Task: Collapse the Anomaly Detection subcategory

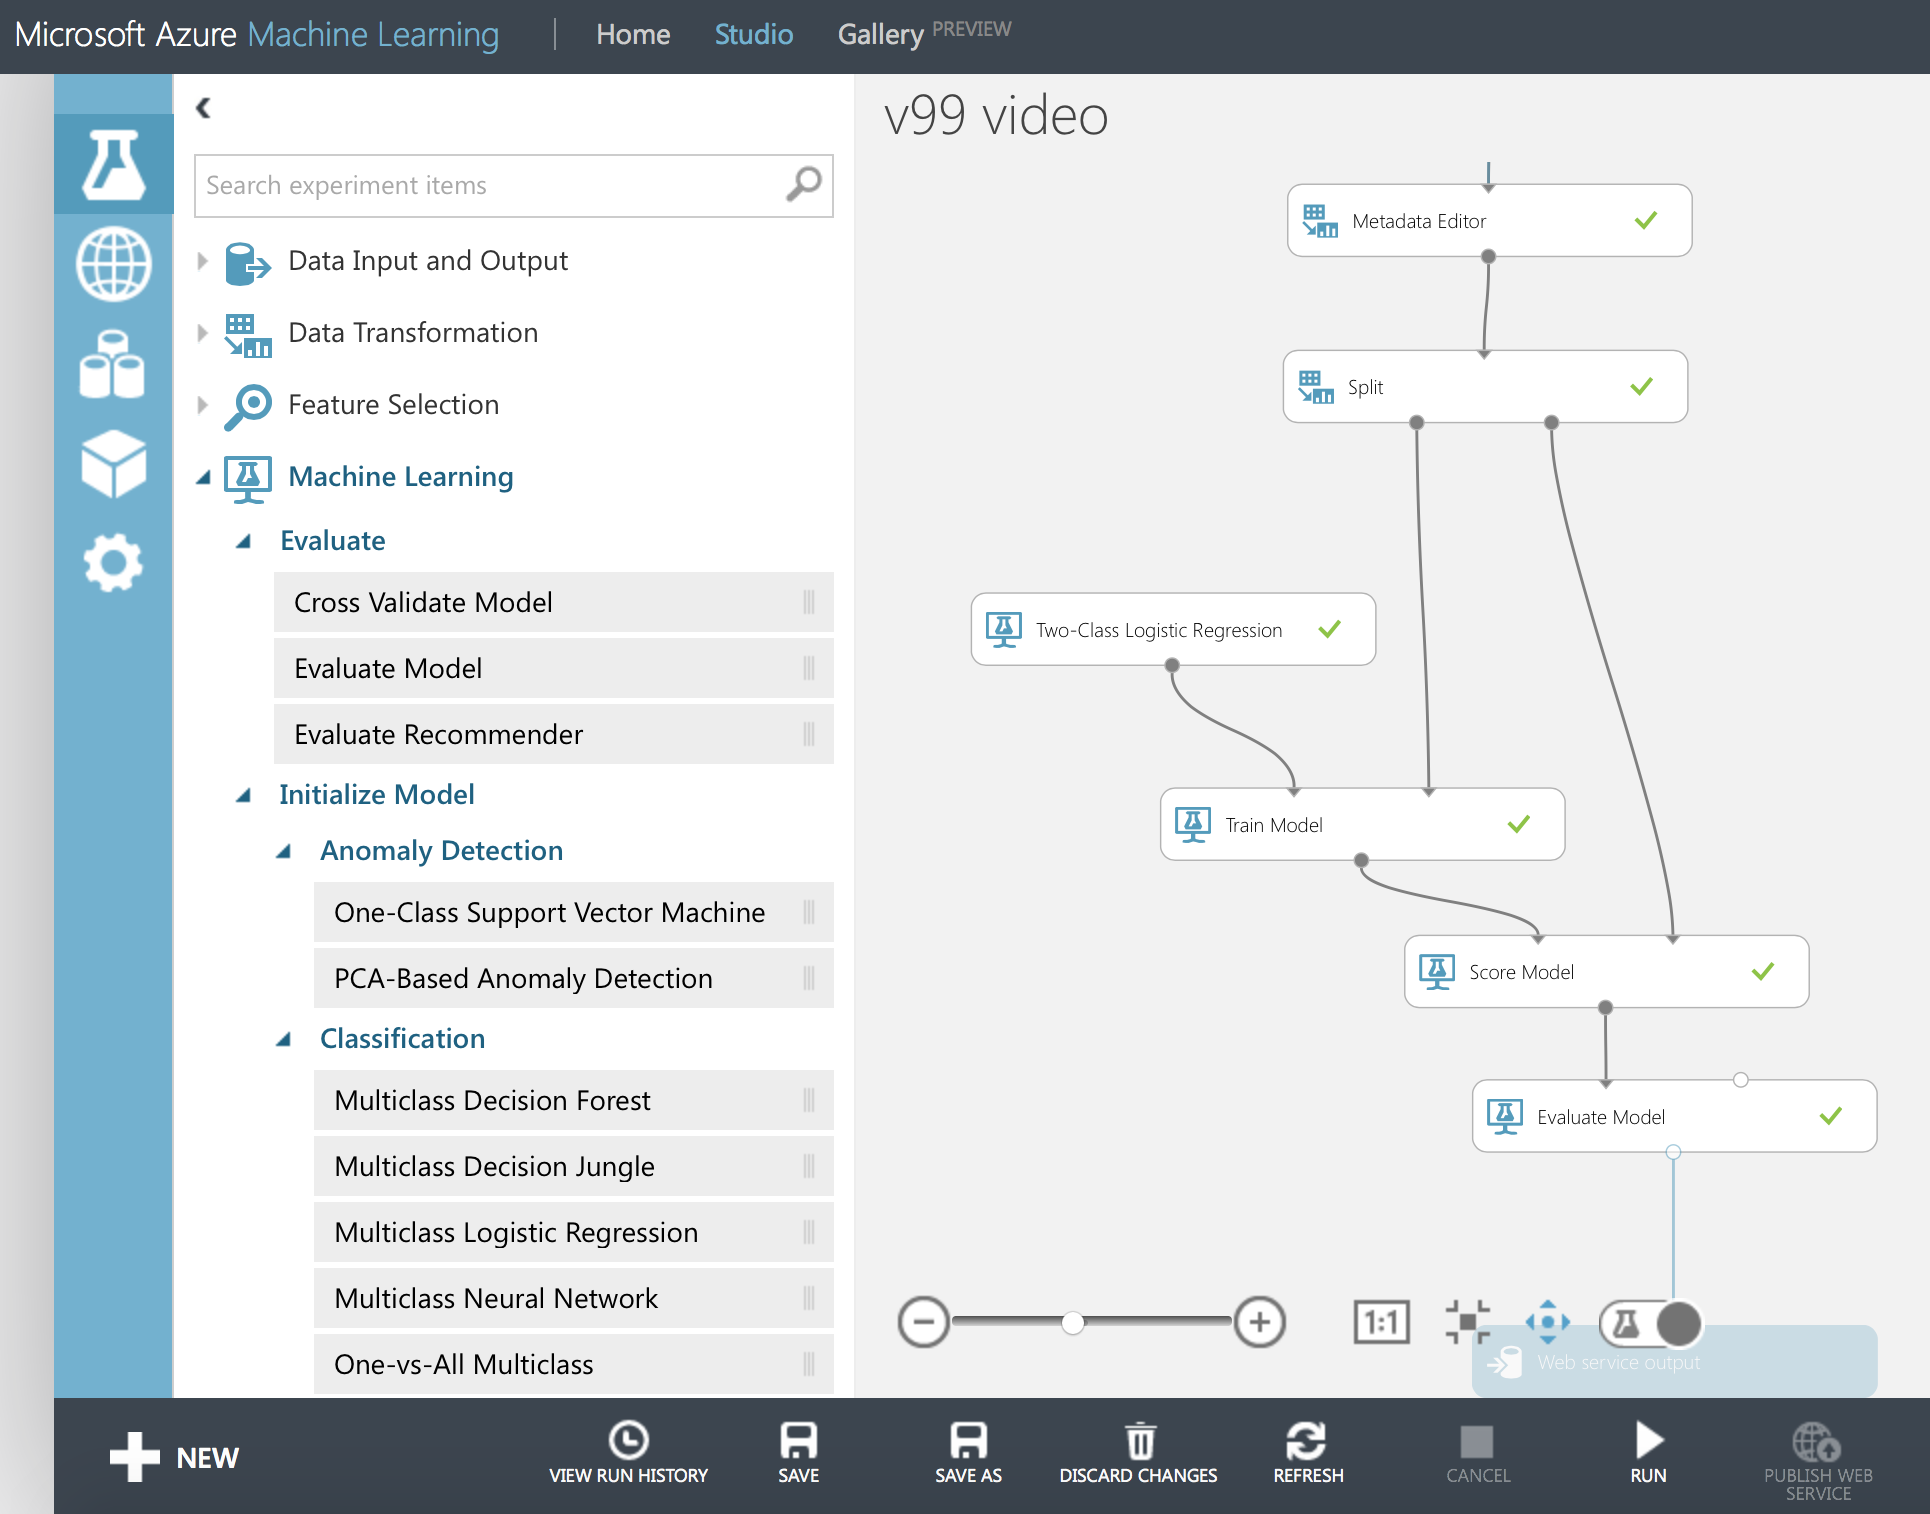Action: [284, 851]
